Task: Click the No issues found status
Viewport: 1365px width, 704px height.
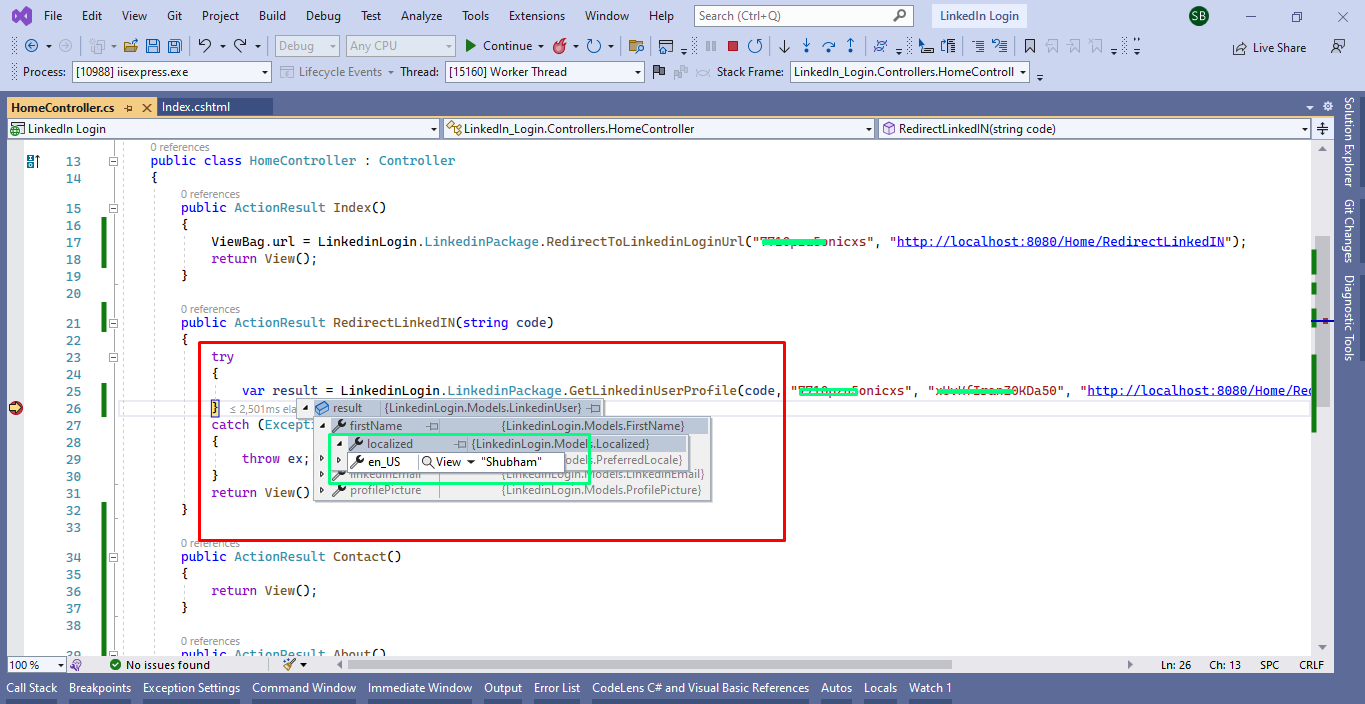Action: [x=160, y=665]
